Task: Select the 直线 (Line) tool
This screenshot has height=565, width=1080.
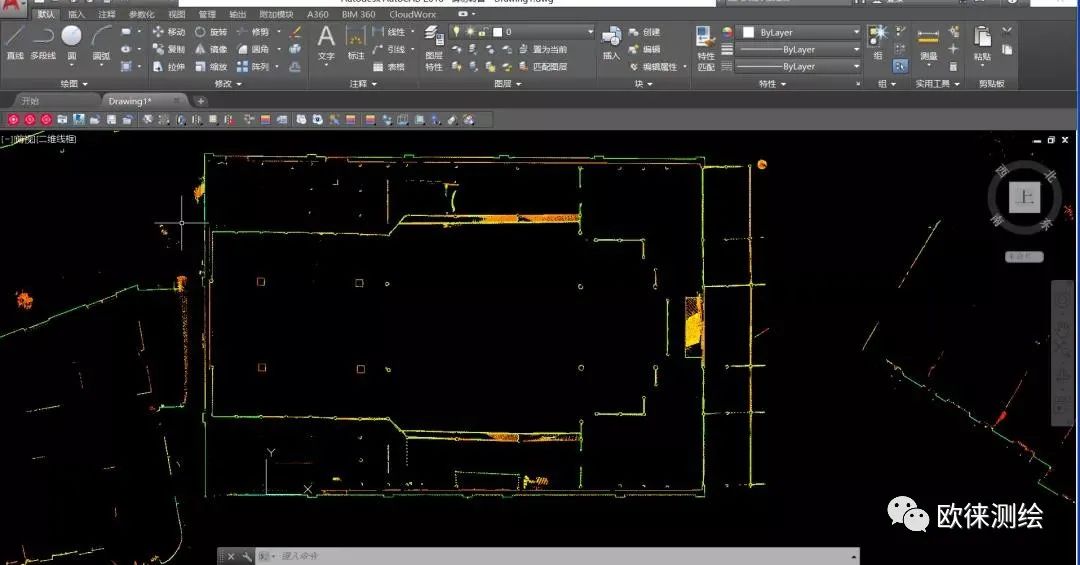Action: (x=14, y=43)
